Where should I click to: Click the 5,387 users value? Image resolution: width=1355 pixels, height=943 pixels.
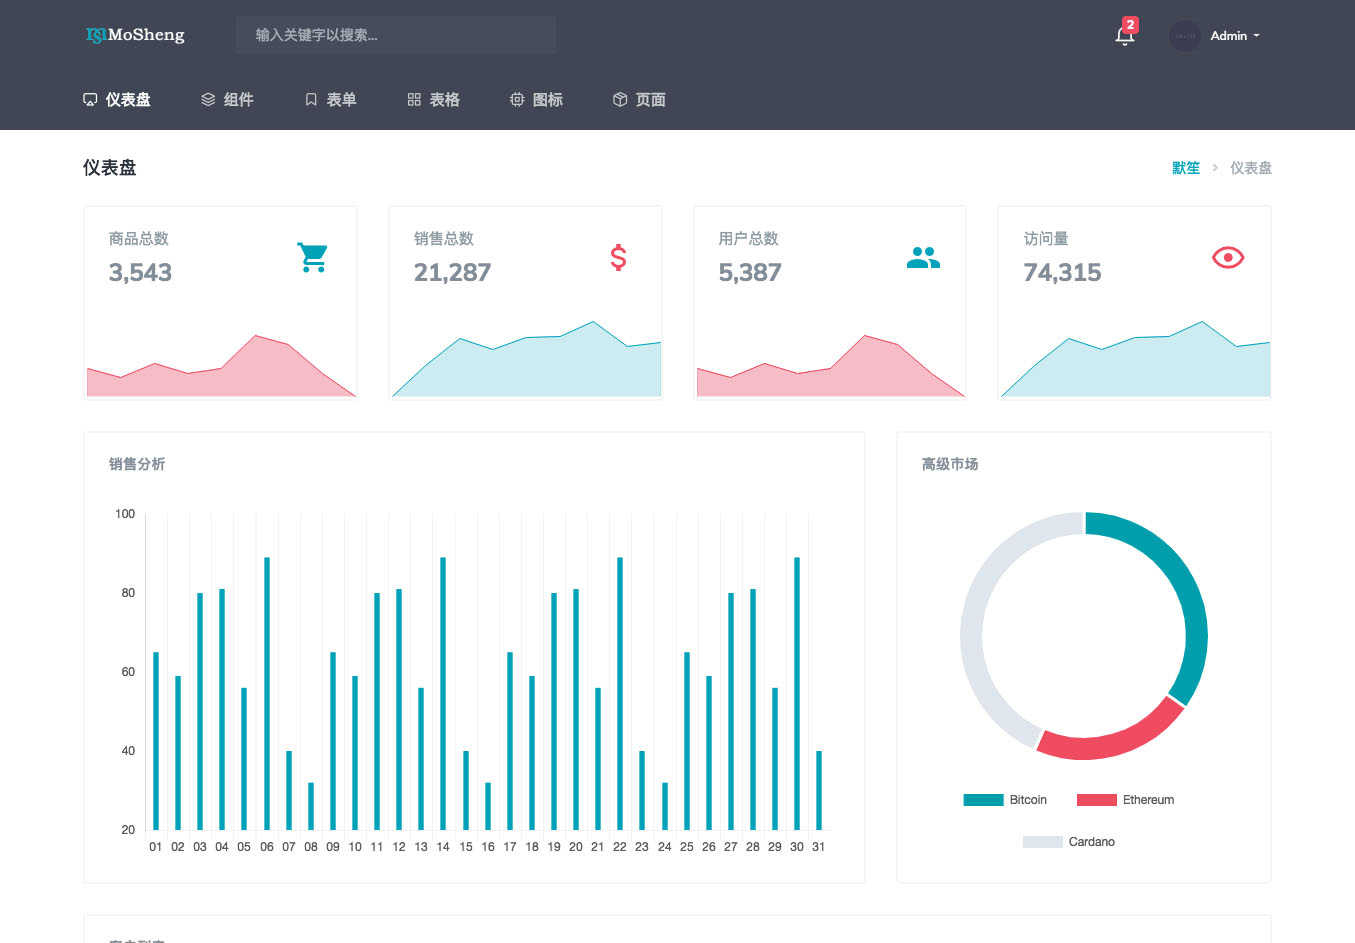(750, 272)
